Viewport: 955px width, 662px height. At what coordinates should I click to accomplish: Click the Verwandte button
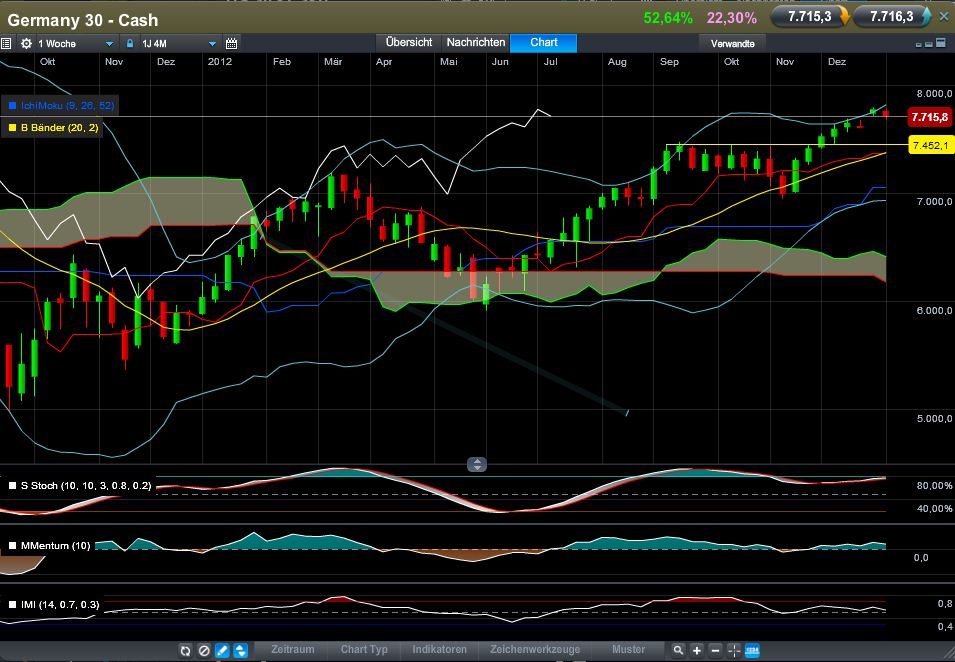coord(733,44)
